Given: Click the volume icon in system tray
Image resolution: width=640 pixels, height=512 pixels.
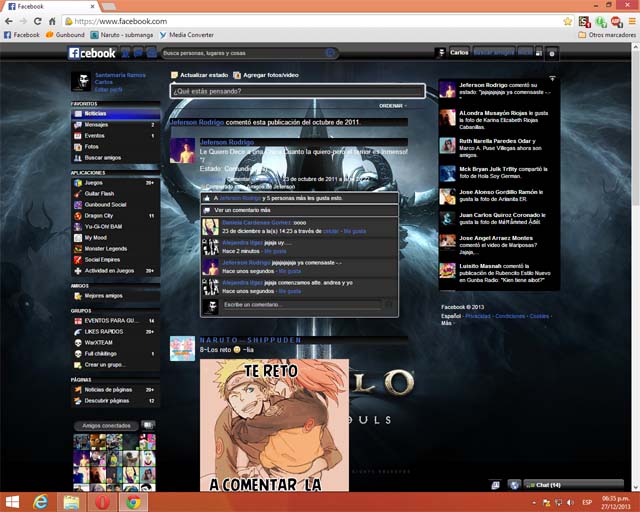Looking at the screenshot, I should [571, 503].
